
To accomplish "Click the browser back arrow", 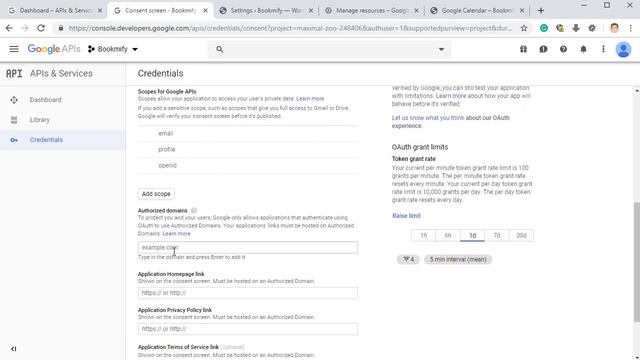I will point(9,28).
